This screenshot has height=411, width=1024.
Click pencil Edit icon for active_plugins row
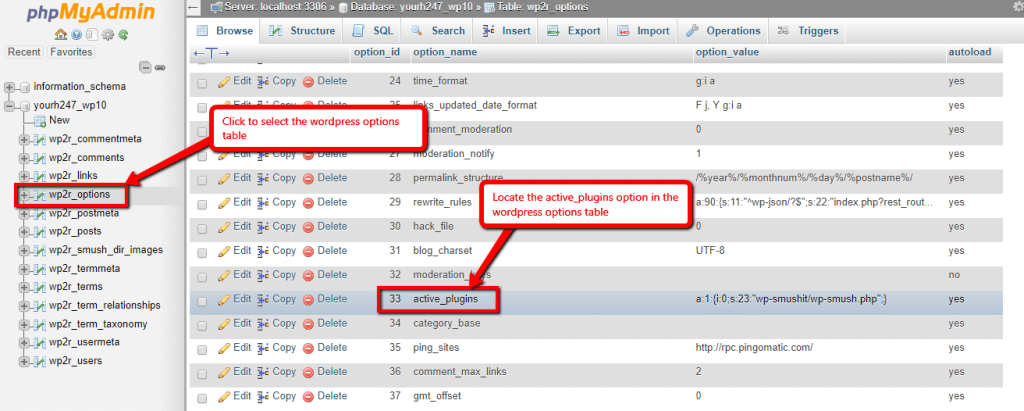point(224,299)
